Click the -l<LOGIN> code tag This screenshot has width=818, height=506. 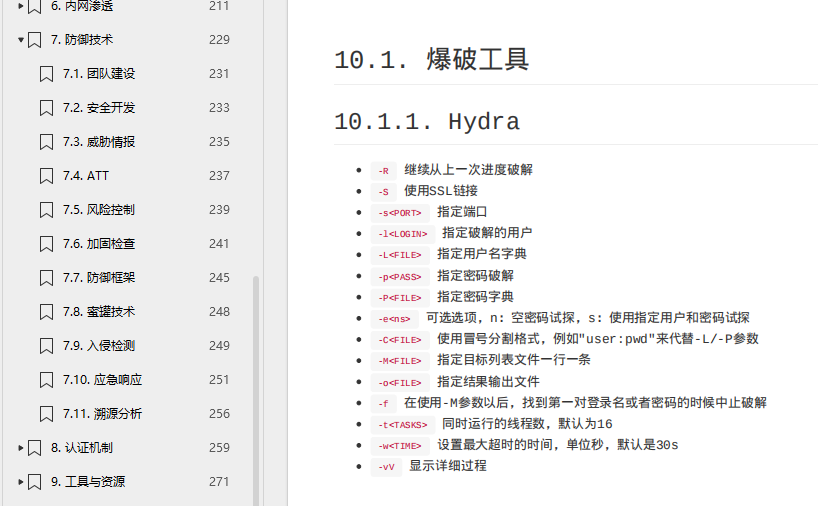pos(403,234)
